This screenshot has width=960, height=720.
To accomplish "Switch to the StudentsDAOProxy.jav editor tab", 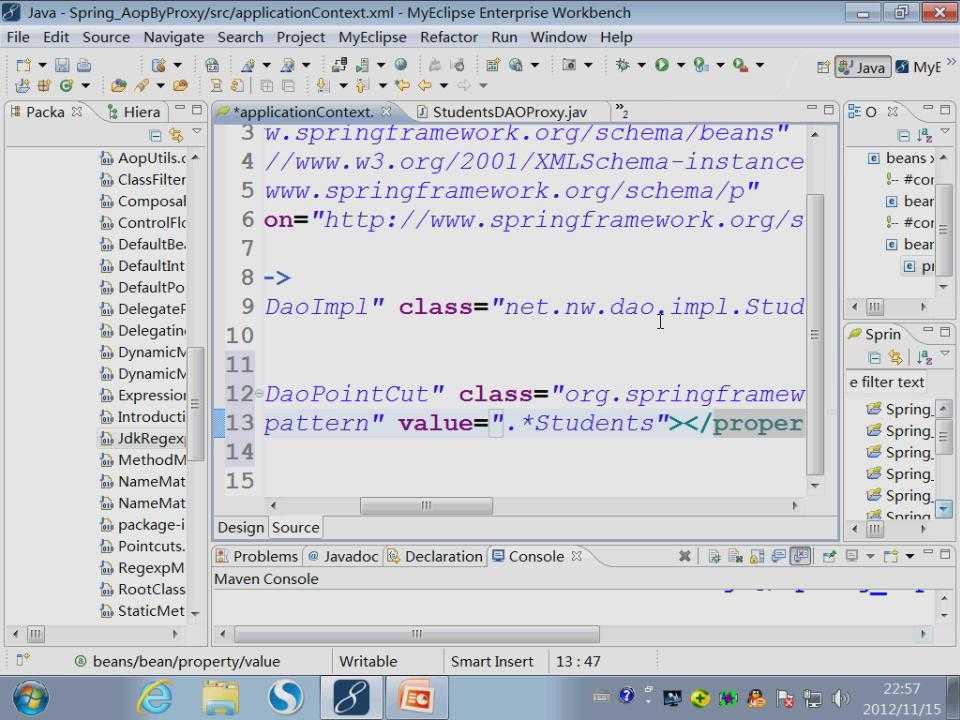I will point(503,112).
